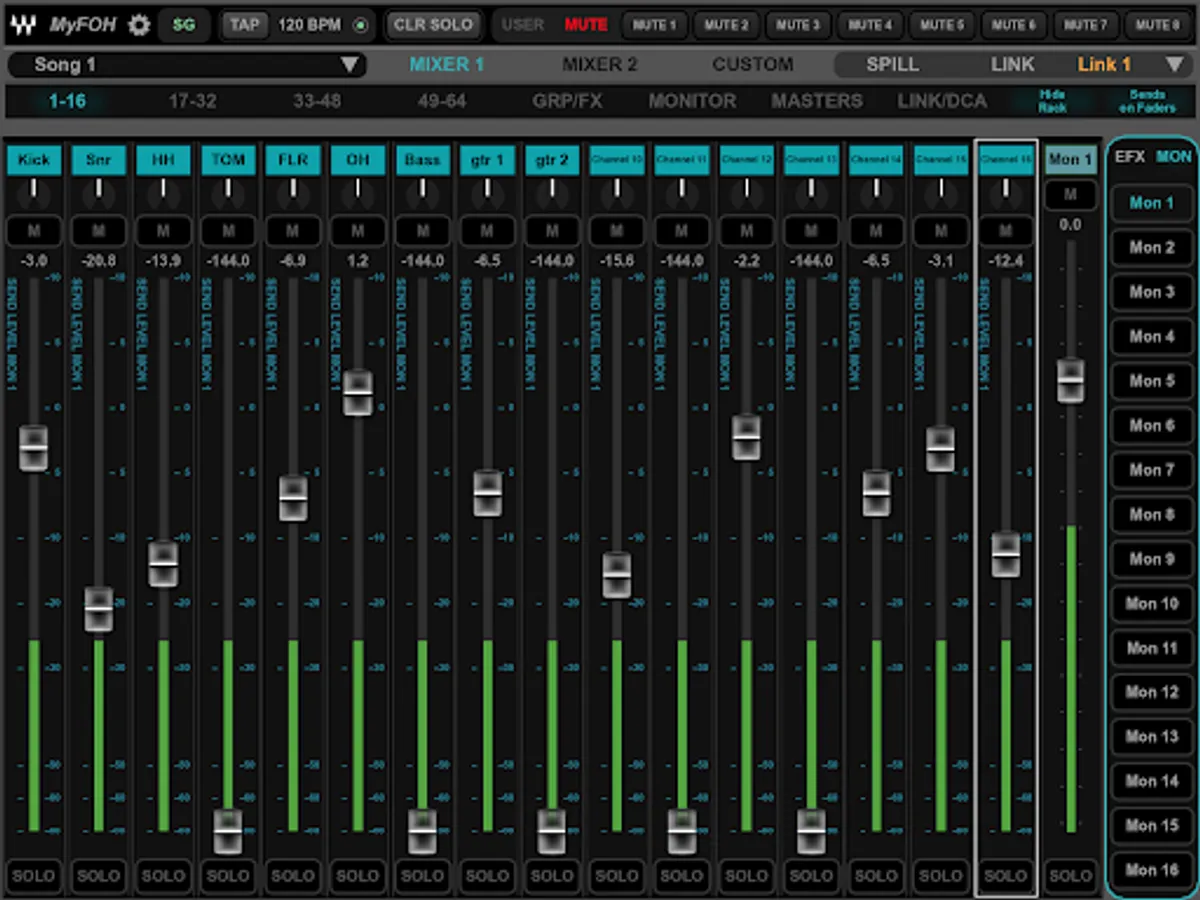Image resolution: width=1200 pixels, height=900 pixels.
Task: Open the settings gear next to MyFOH
Action: pos(140,25)
